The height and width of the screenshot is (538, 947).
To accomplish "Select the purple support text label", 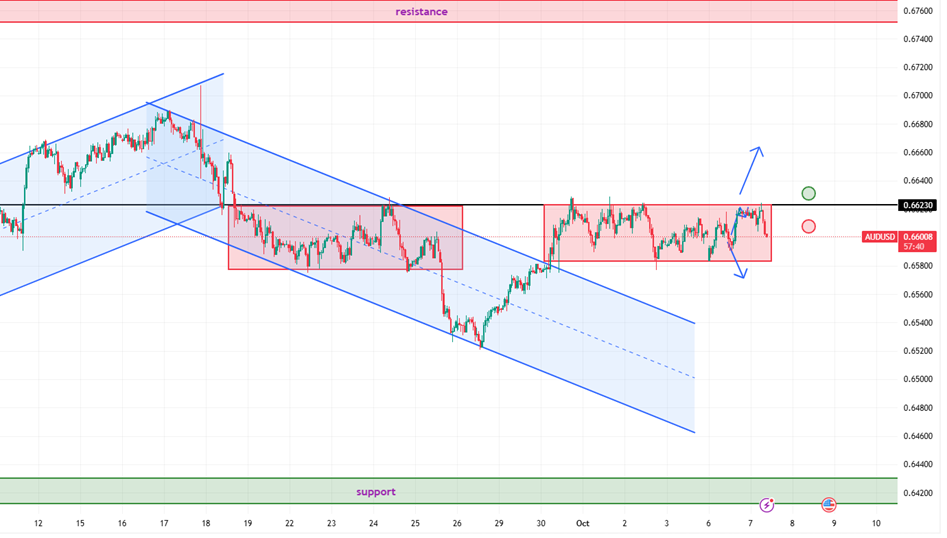I will pyautogui.click(x=376, y=492).
